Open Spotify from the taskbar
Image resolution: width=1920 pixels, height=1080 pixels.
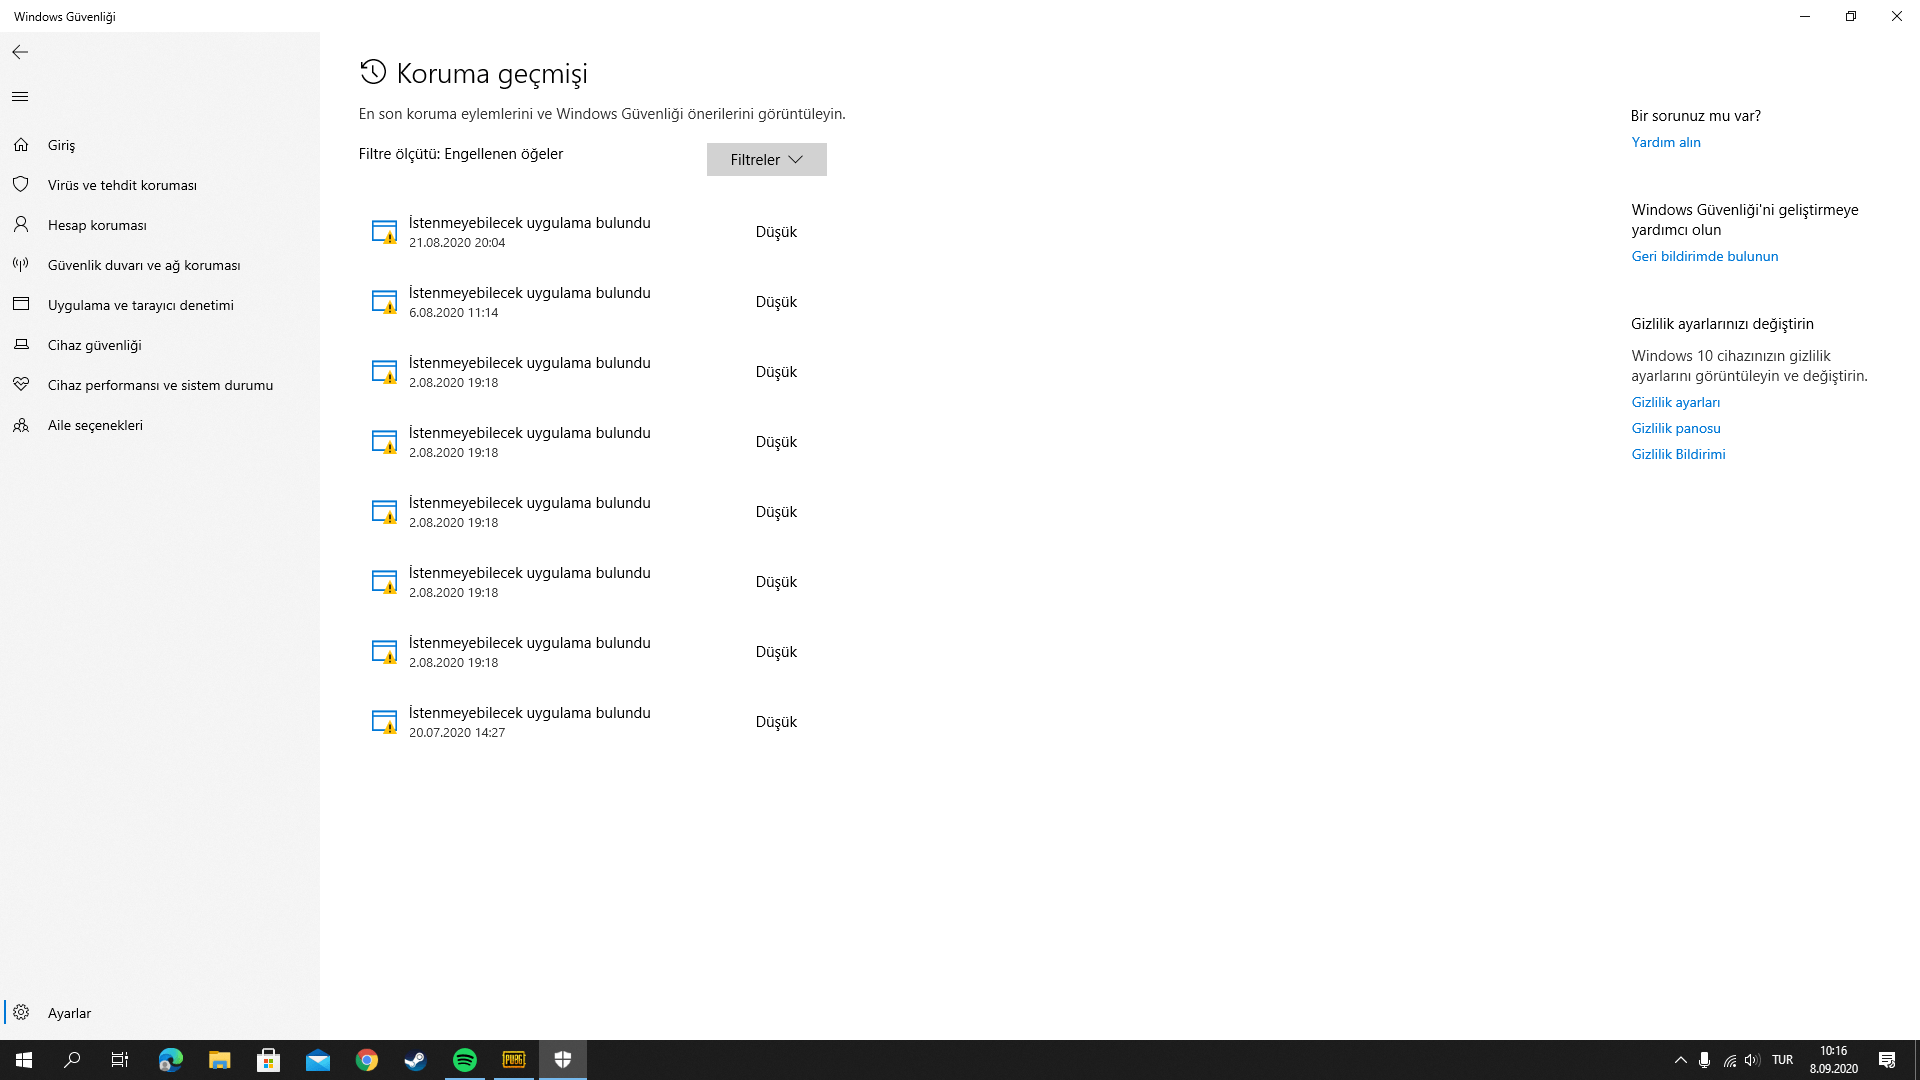click(465, 1060)
